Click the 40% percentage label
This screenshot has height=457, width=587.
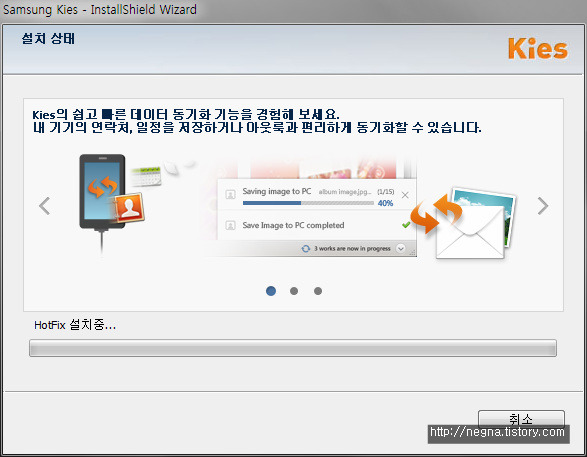pos(385,203)
